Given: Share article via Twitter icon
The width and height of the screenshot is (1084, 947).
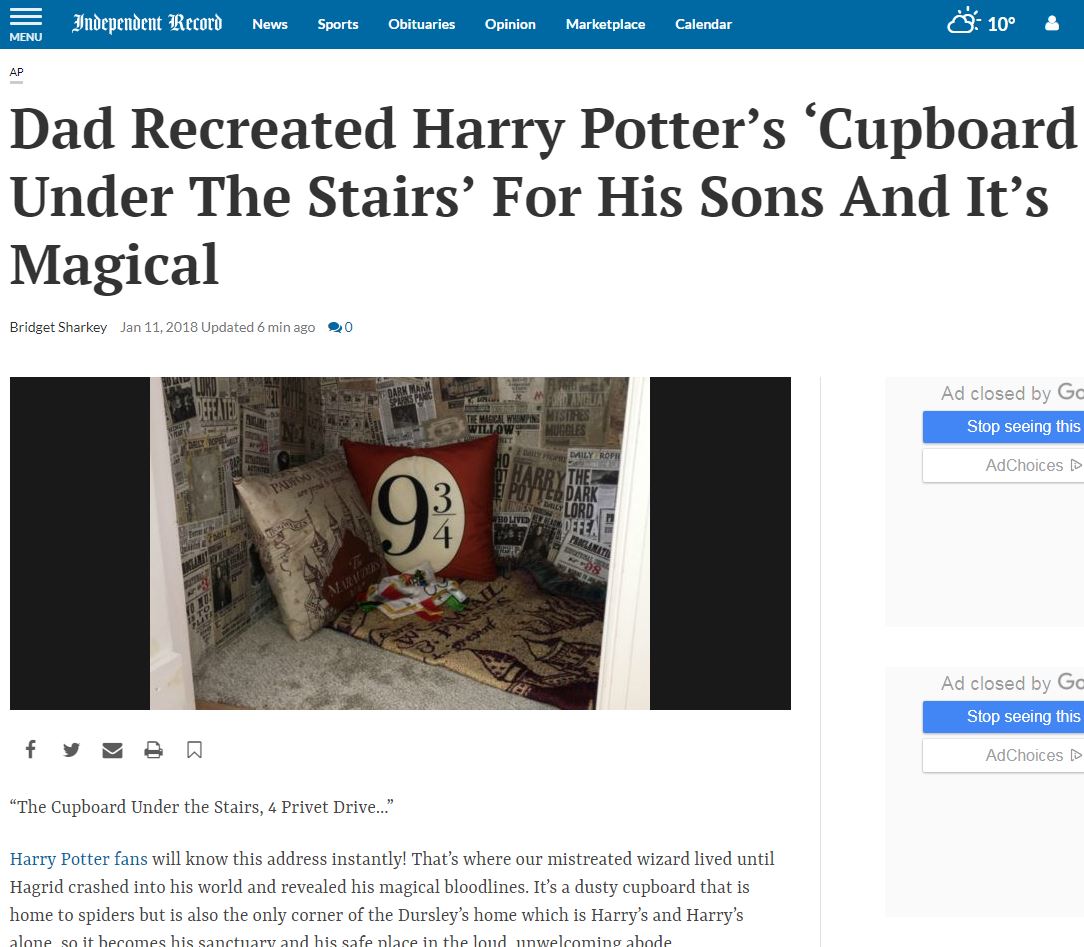Looking at the screenshot, I should [x=71, y=750].
